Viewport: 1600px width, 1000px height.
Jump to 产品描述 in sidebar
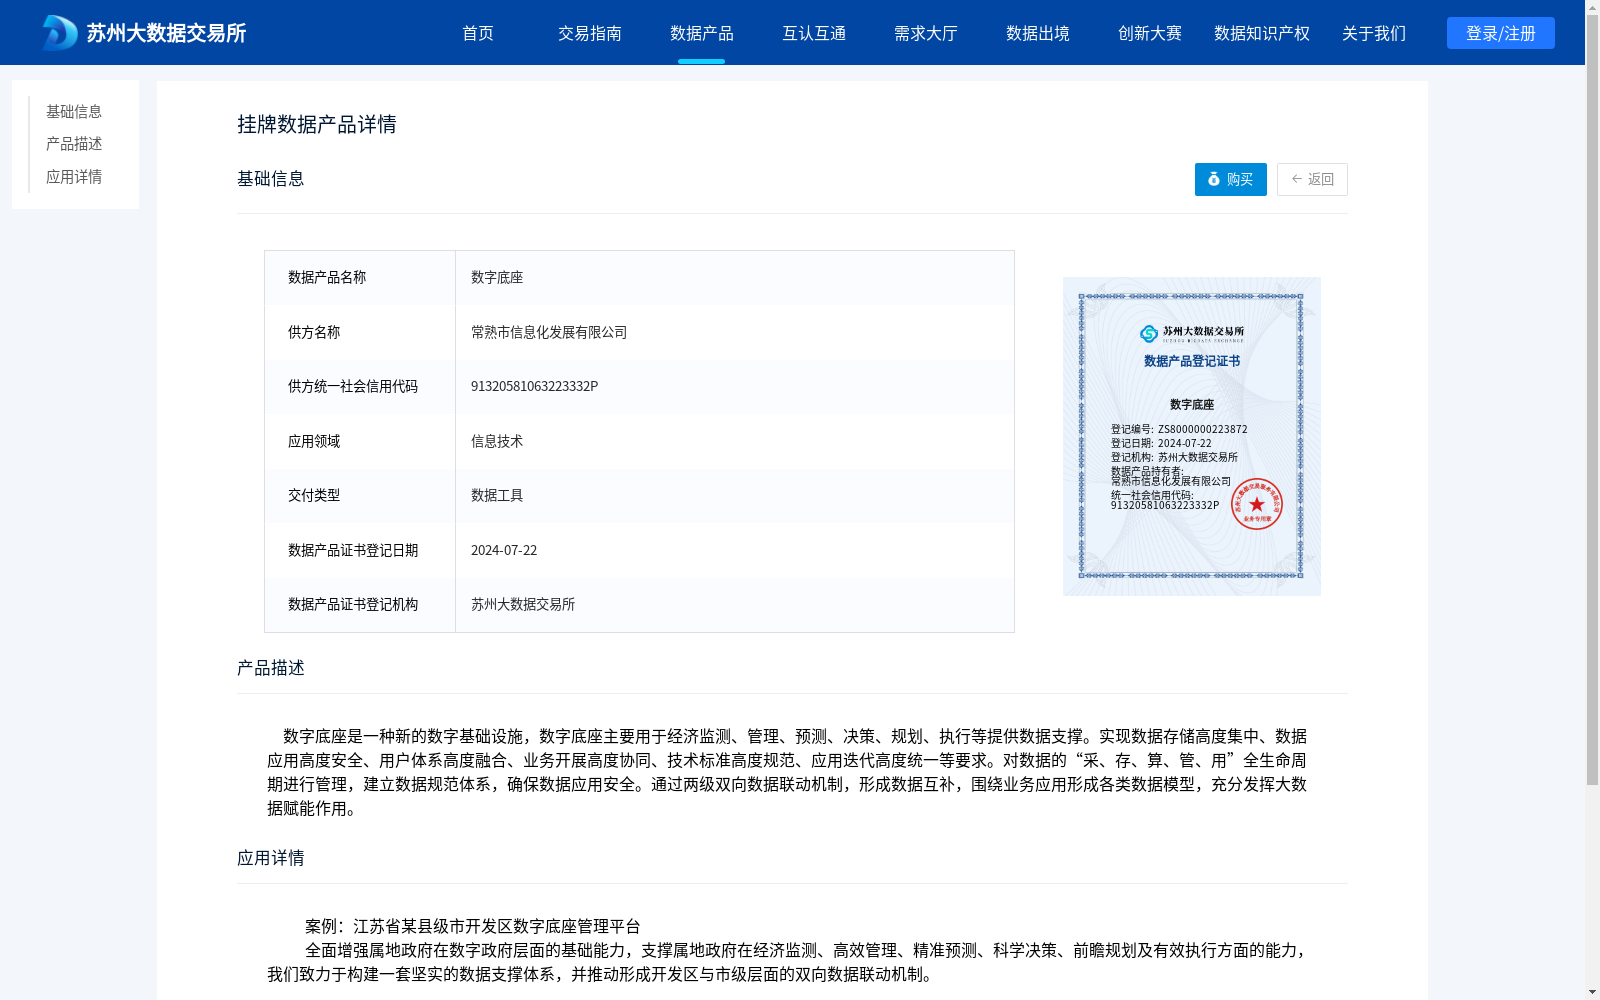point(74,144)
